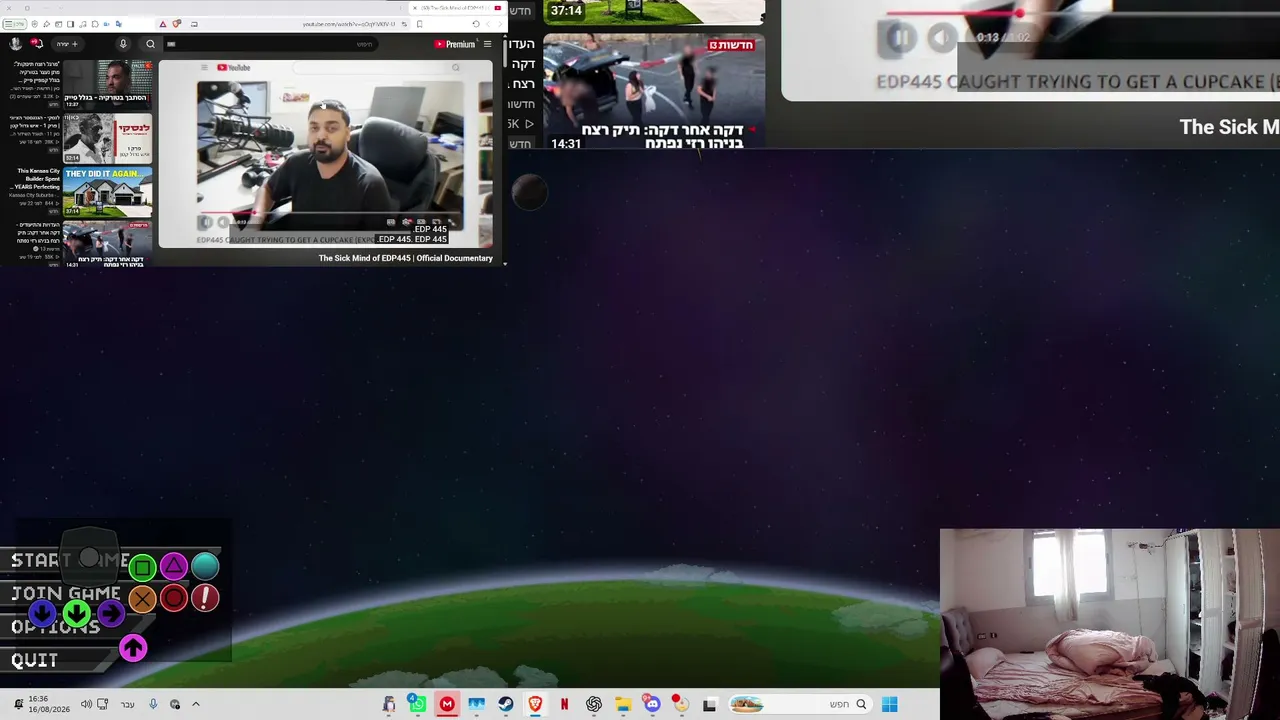This screenshot has width=1280, height=720.
Task: Select JOIN GAME in the game menu
Action: (x=66, y=594)
